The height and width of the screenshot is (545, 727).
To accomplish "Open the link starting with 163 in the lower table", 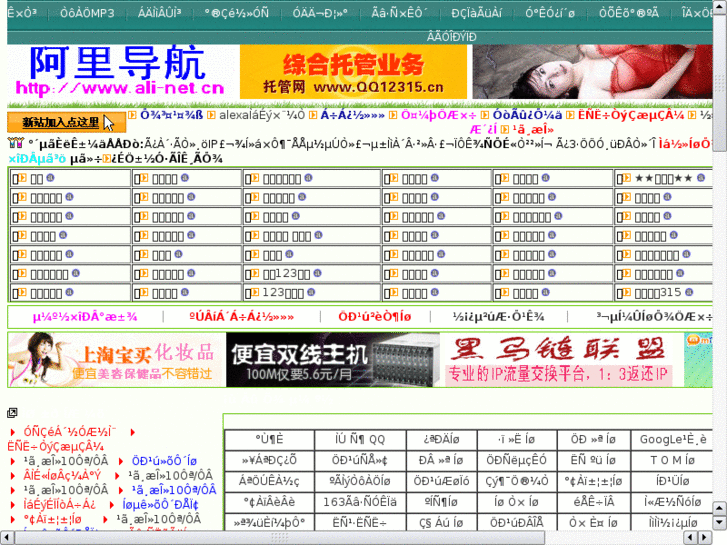I will coord(360,502).
